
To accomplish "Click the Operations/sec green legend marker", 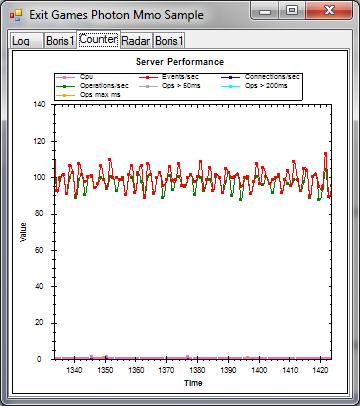I will click(65, 86).
